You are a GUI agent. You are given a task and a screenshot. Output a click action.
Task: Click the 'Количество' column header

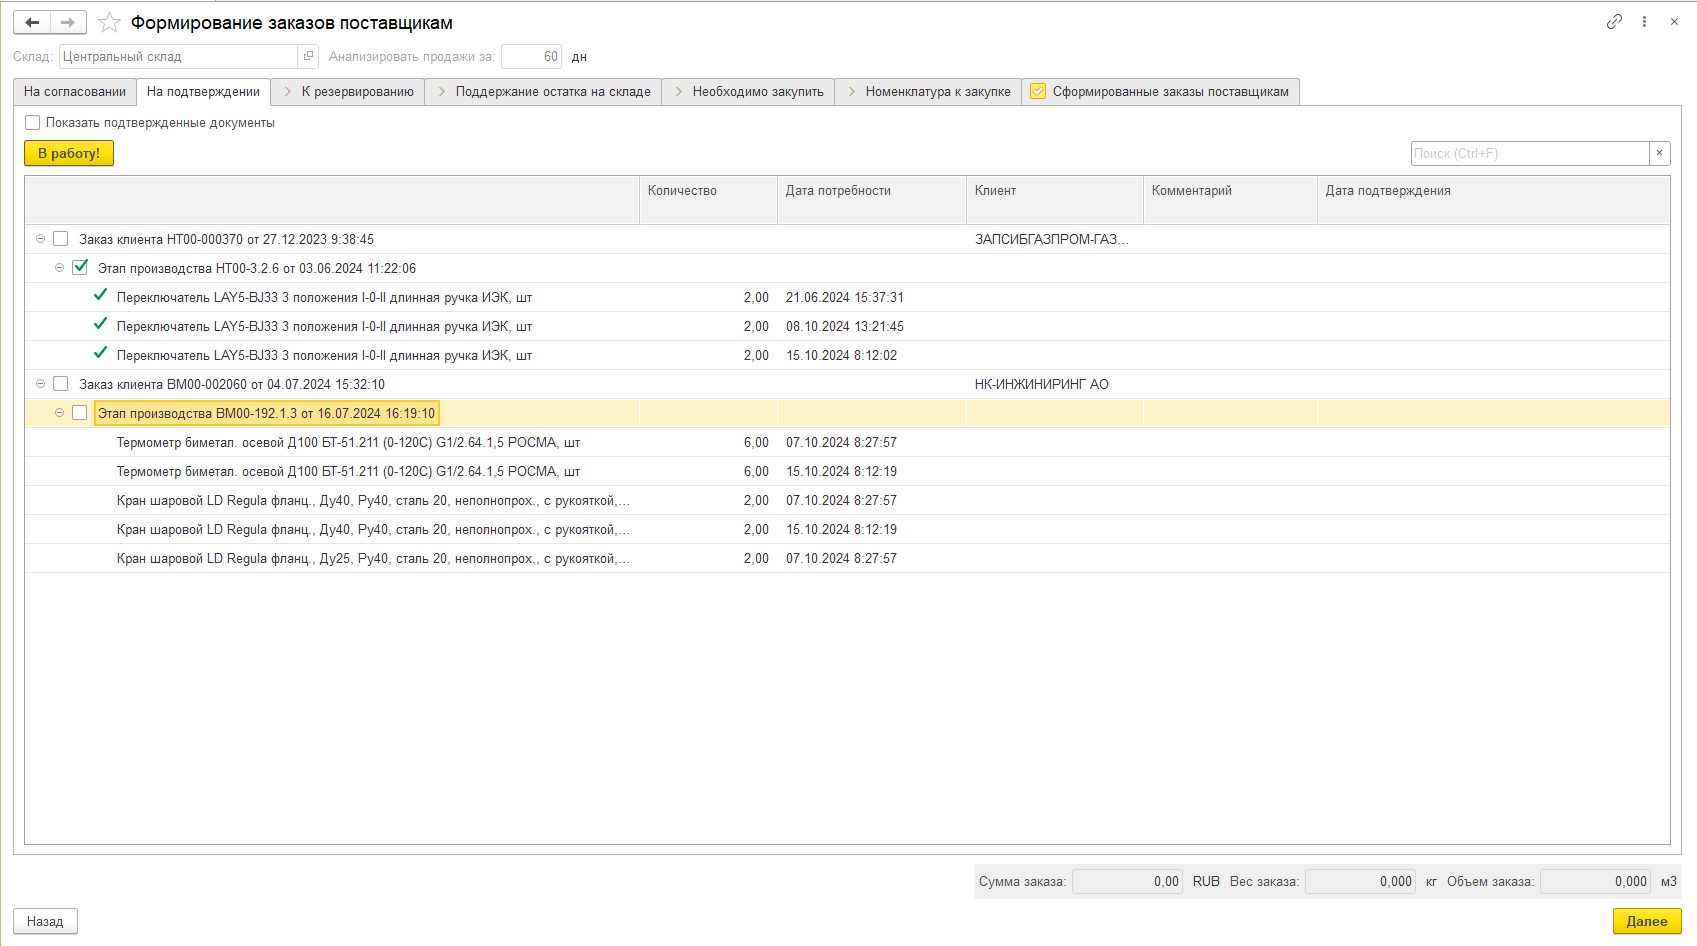tap(708, 199)
